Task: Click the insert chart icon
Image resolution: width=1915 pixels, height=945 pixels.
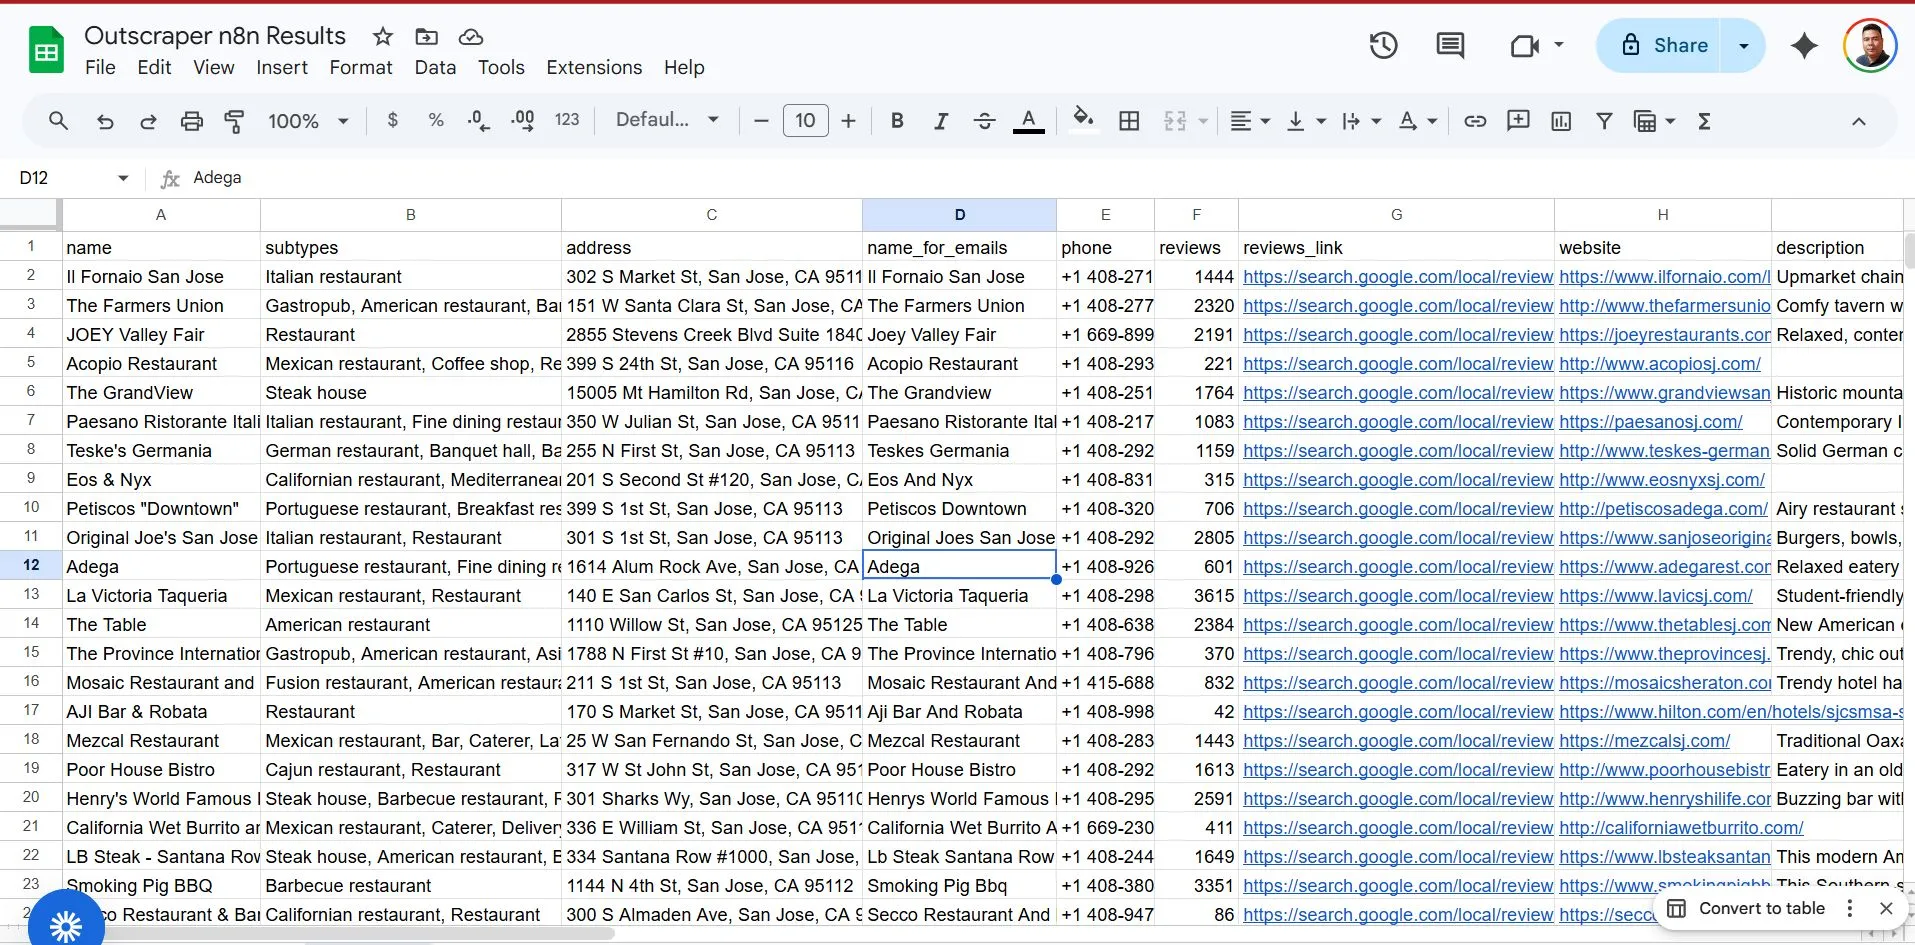Action: 1560,121
